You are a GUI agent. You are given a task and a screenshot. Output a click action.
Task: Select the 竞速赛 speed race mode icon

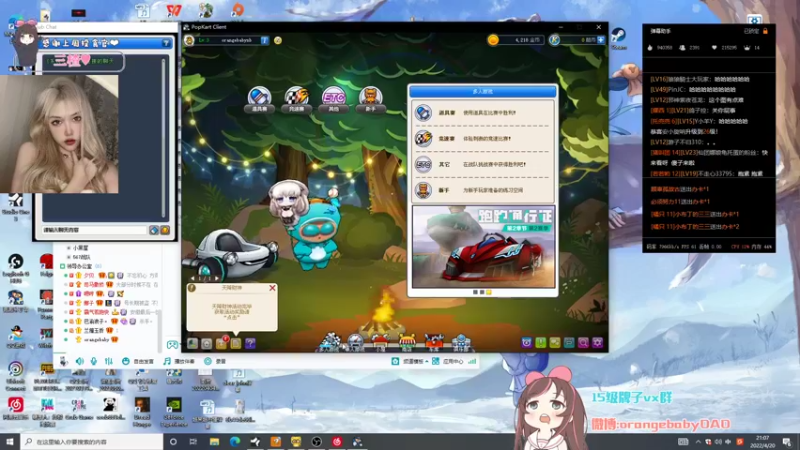click(296, 99)
